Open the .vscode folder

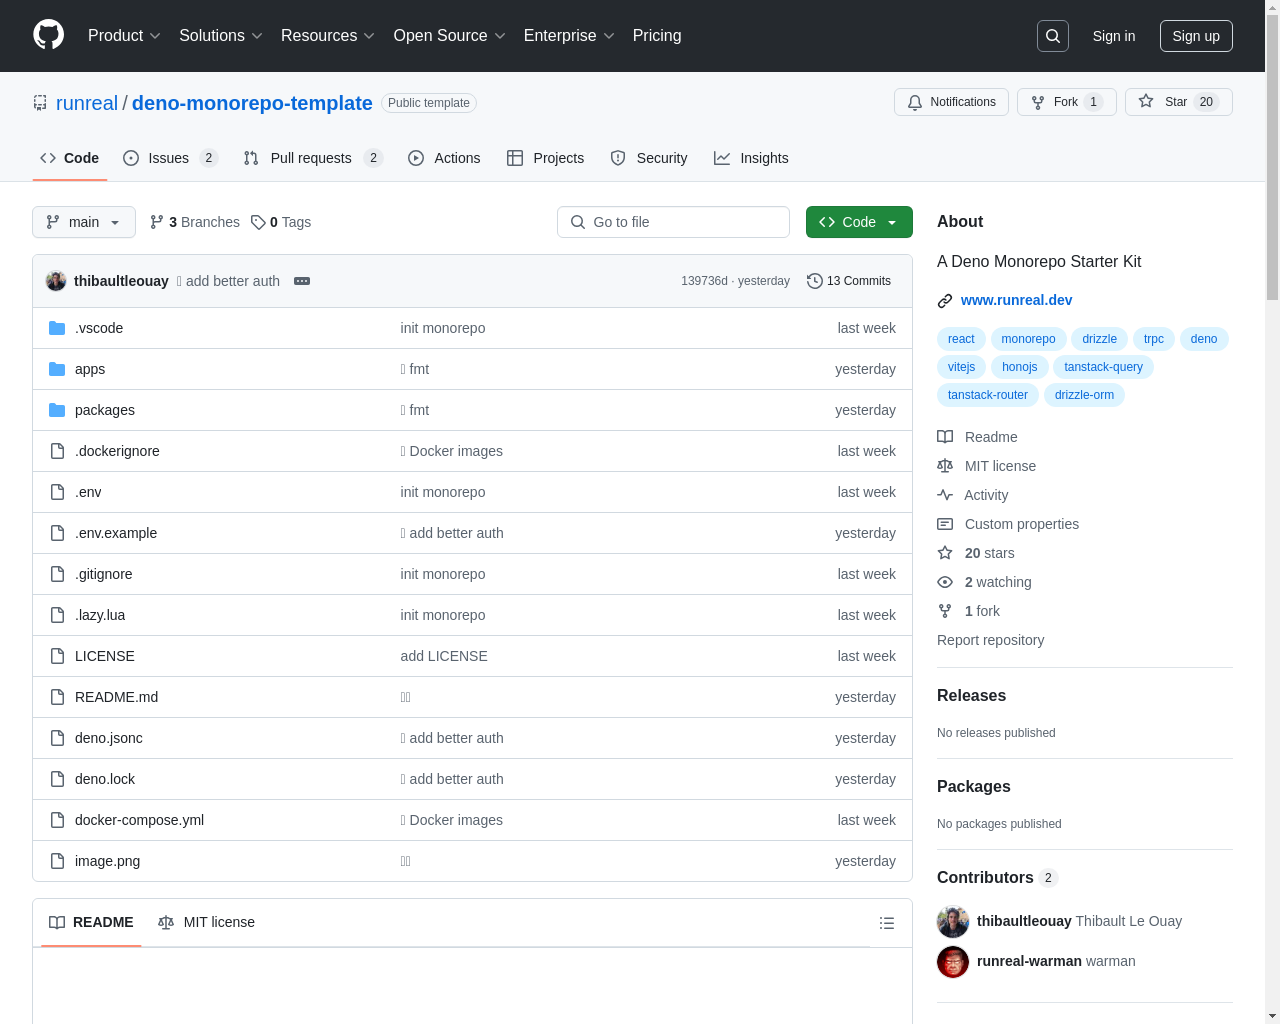(x=99, y=328)
